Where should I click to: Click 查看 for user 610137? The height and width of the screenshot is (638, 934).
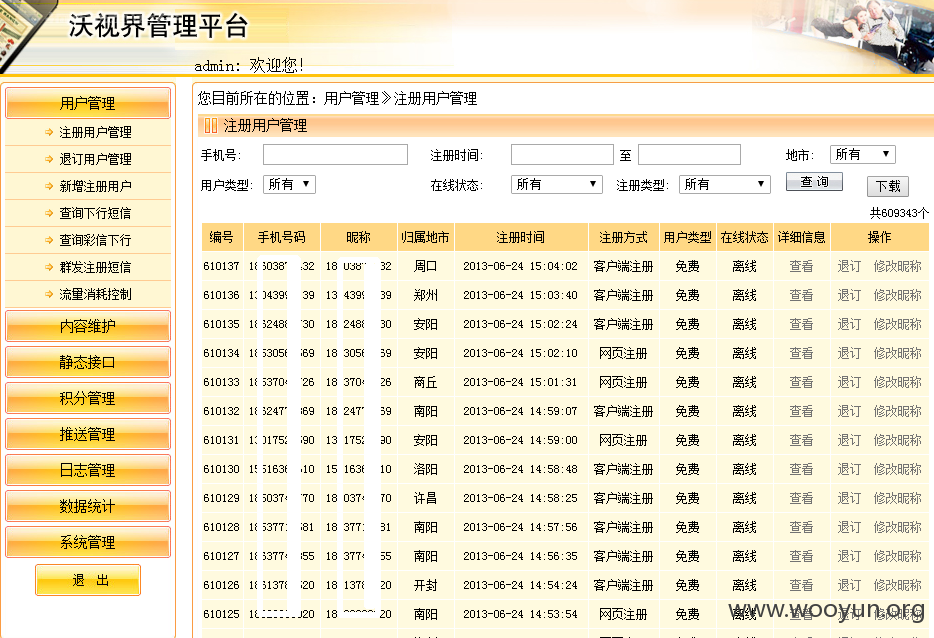point(801,266)
